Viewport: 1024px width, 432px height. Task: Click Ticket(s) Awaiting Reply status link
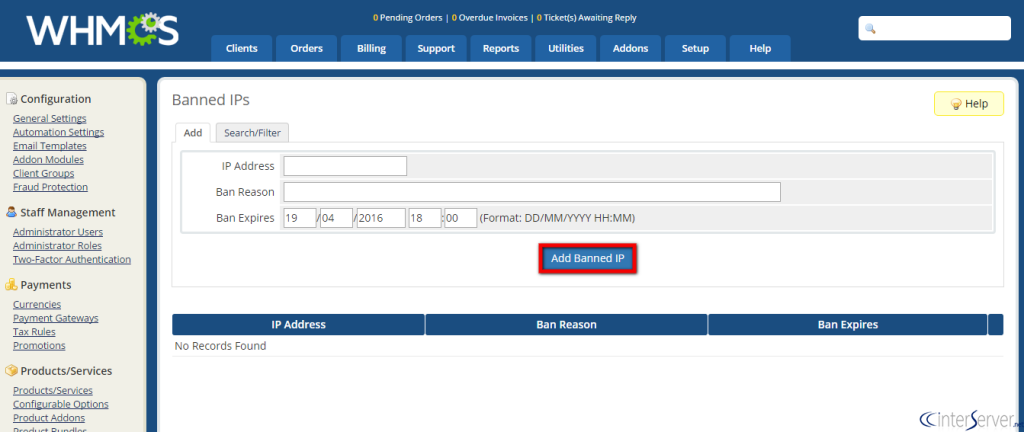(586, 18)
